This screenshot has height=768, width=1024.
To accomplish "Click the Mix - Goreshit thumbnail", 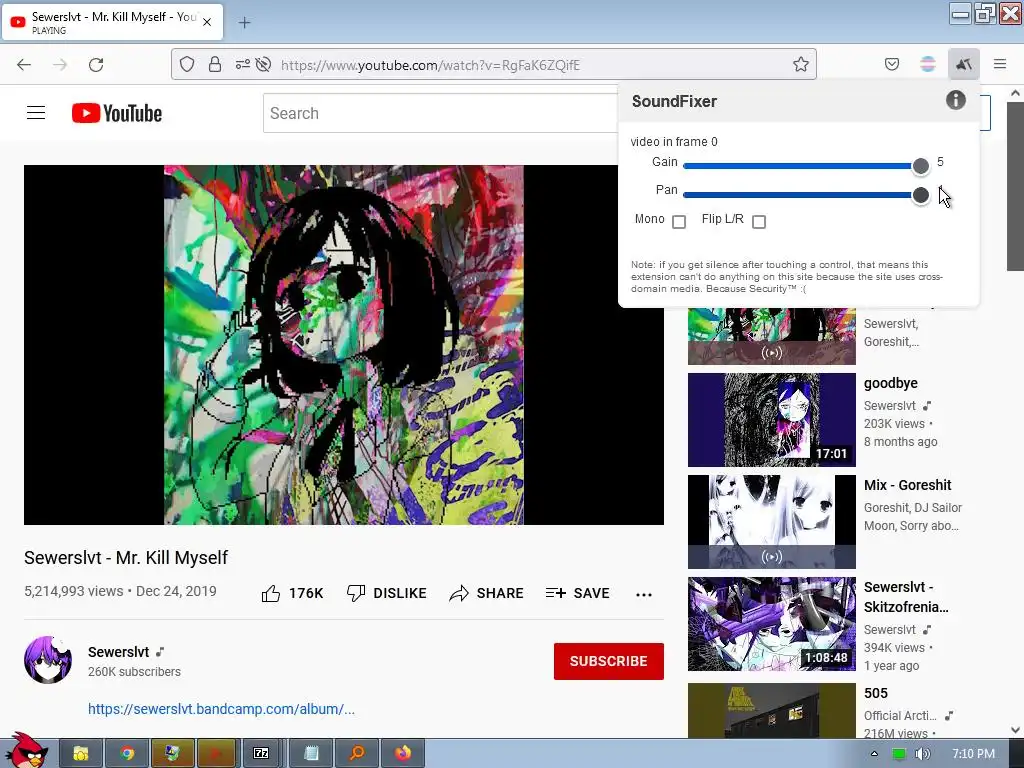I will pos(771,522).
